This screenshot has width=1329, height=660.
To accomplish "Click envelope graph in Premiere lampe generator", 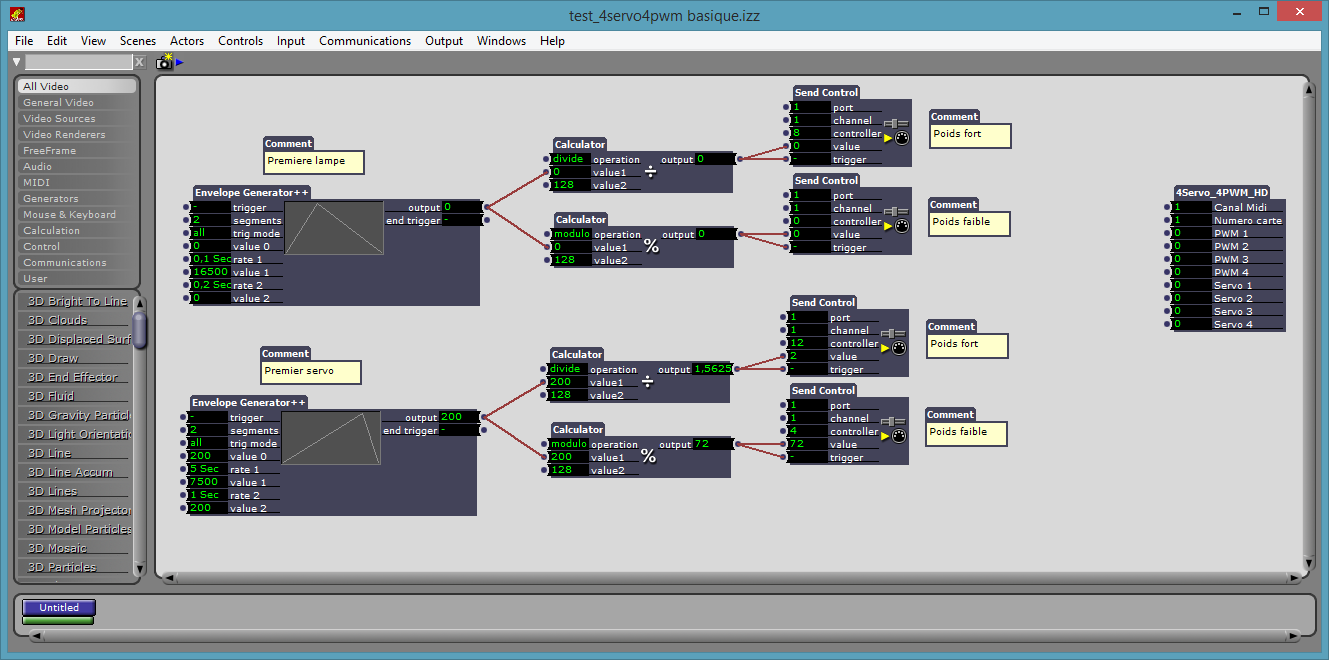I will click(x=334, y=227).
